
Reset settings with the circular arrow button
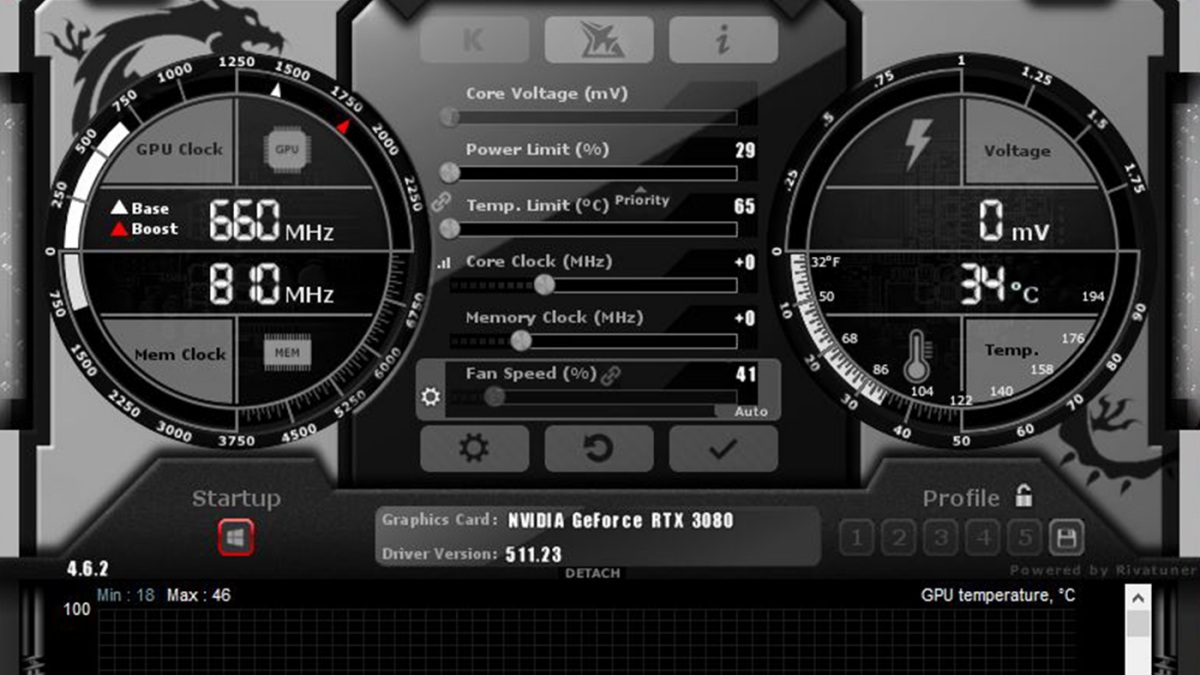tap(599, 449)
